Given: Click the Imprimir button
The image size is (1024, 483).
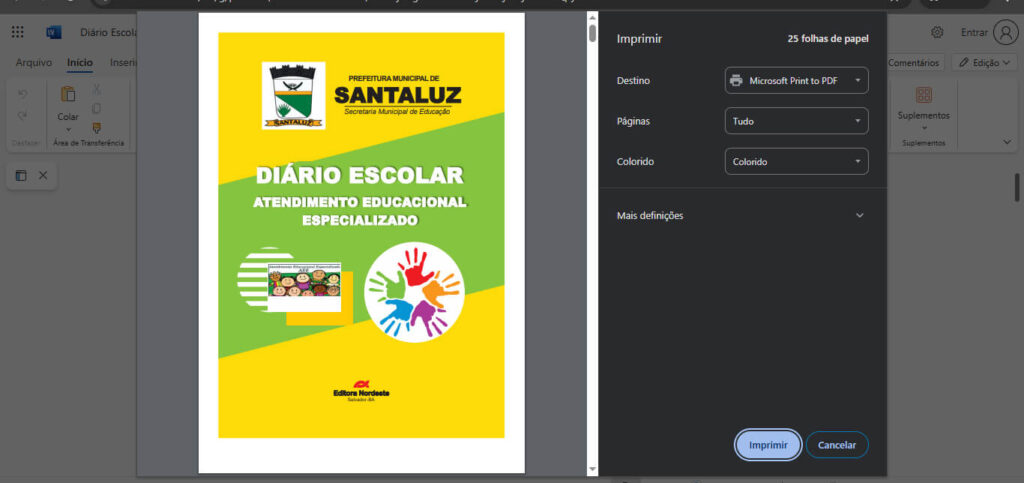Looking at the screenshot, I should tap(768, 445).
